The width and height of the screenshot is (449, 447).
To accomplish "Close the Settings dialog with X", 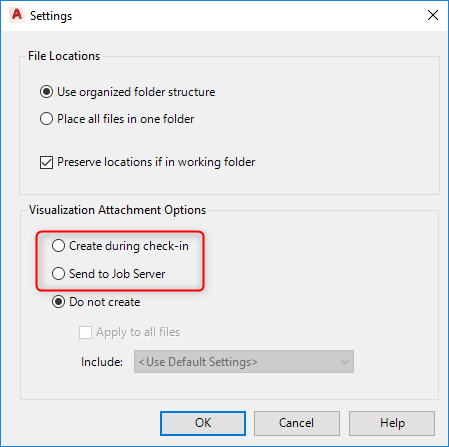I will [x=433, y=15].
